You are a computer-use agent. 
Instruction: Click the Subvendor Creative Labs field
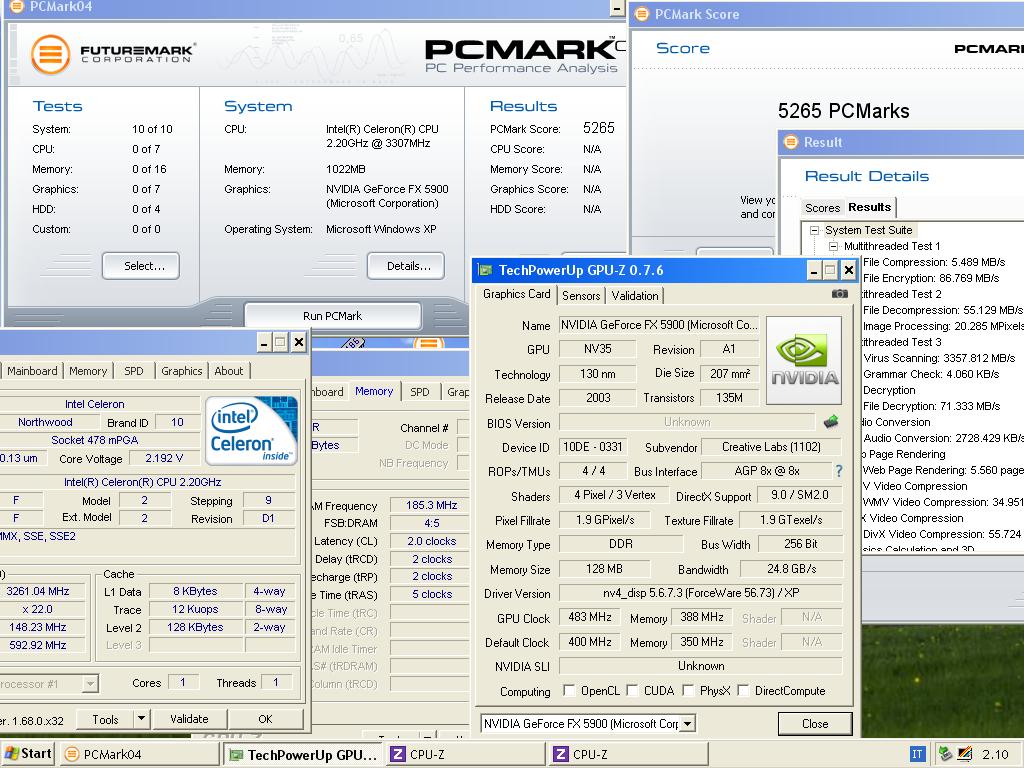[771, 447]
